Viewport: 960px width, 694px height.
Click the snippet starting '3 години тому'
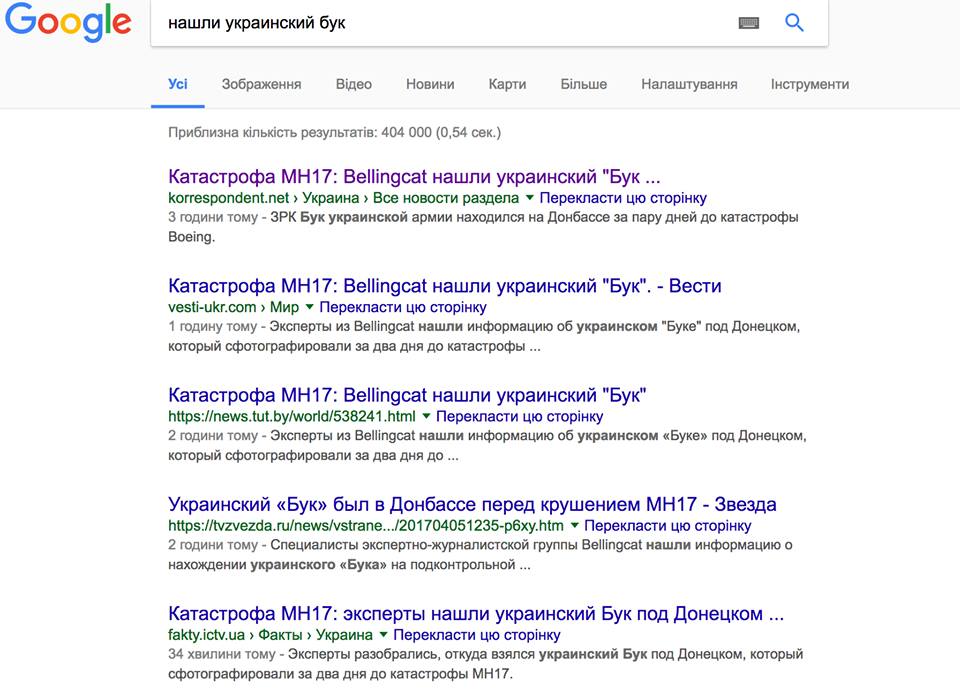483,227
